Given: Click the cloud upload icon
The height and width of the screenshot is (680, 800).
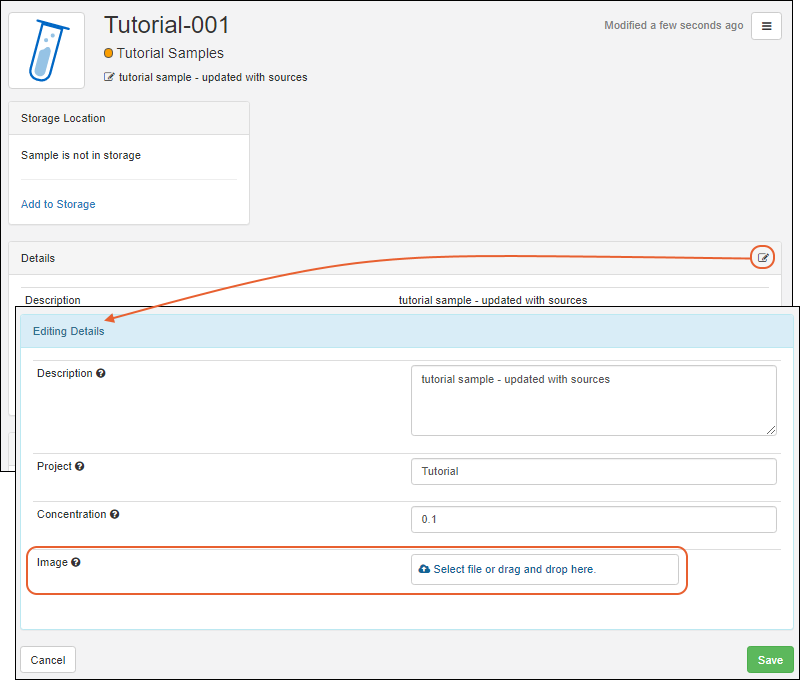Looking at the screenshot, I should click(424, 569).
